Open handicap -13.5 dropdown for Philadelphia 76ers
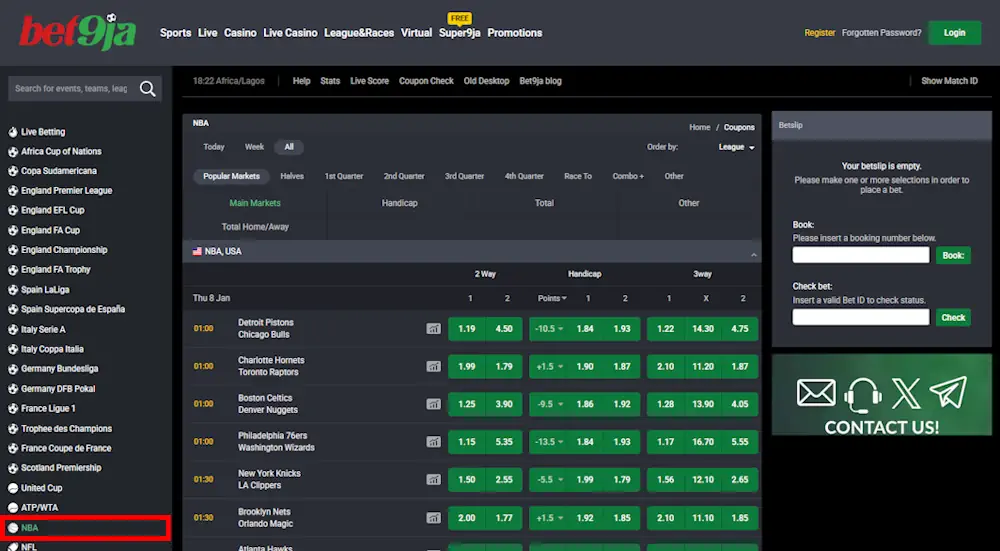This screenshot has width=1000, height=551. point(549,442)
